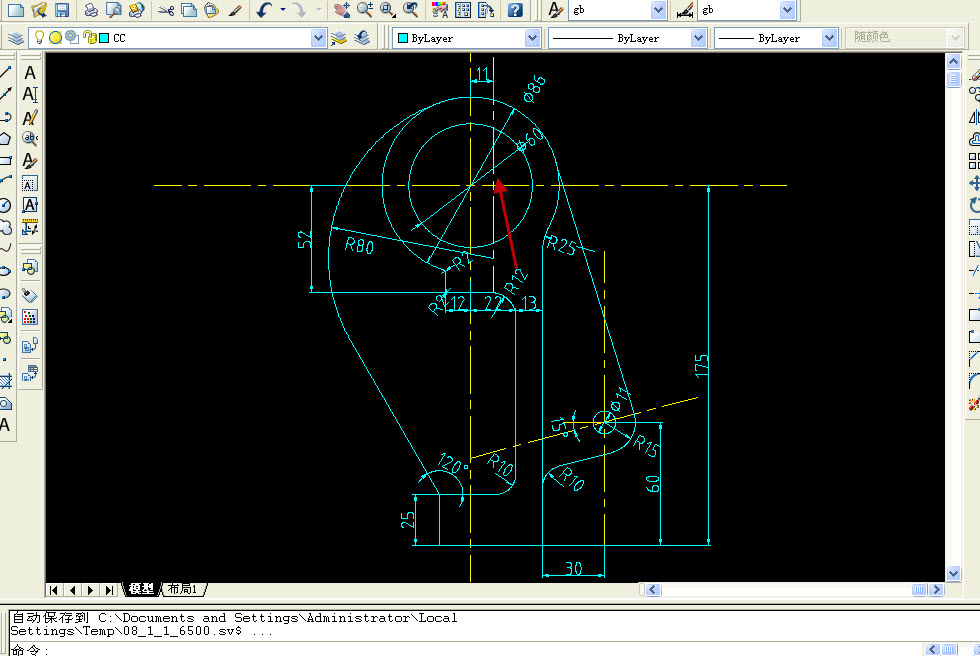Expand the text style gb dropdown
The image size is (980, 656).
[658, 10]
